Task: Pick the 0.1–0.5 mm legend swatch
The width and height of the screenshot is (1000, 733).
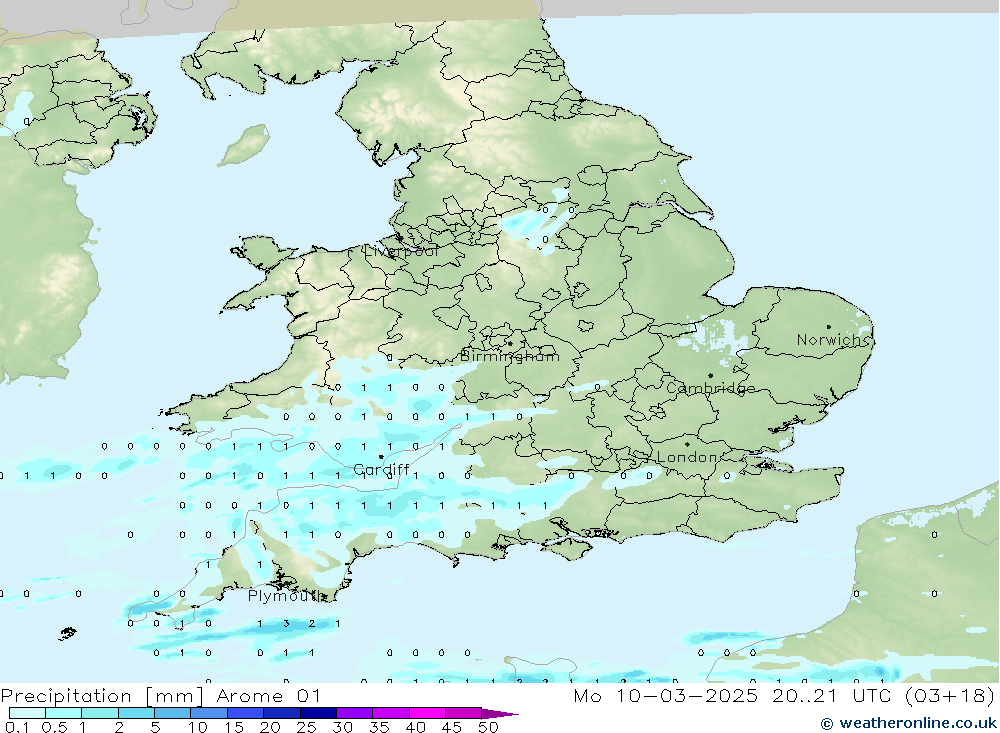Action: [x=27, y=713]
